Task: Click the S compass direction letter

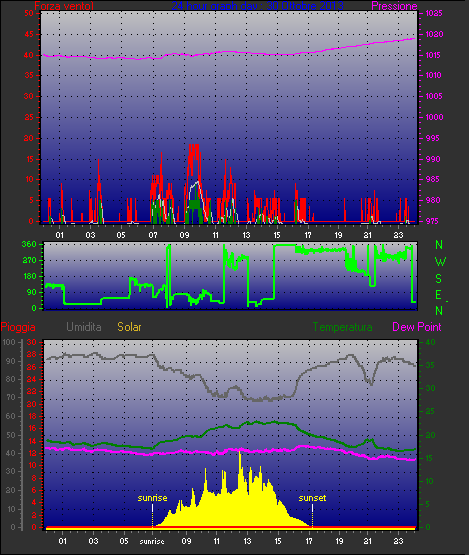Action: click(x=439, y=279)
